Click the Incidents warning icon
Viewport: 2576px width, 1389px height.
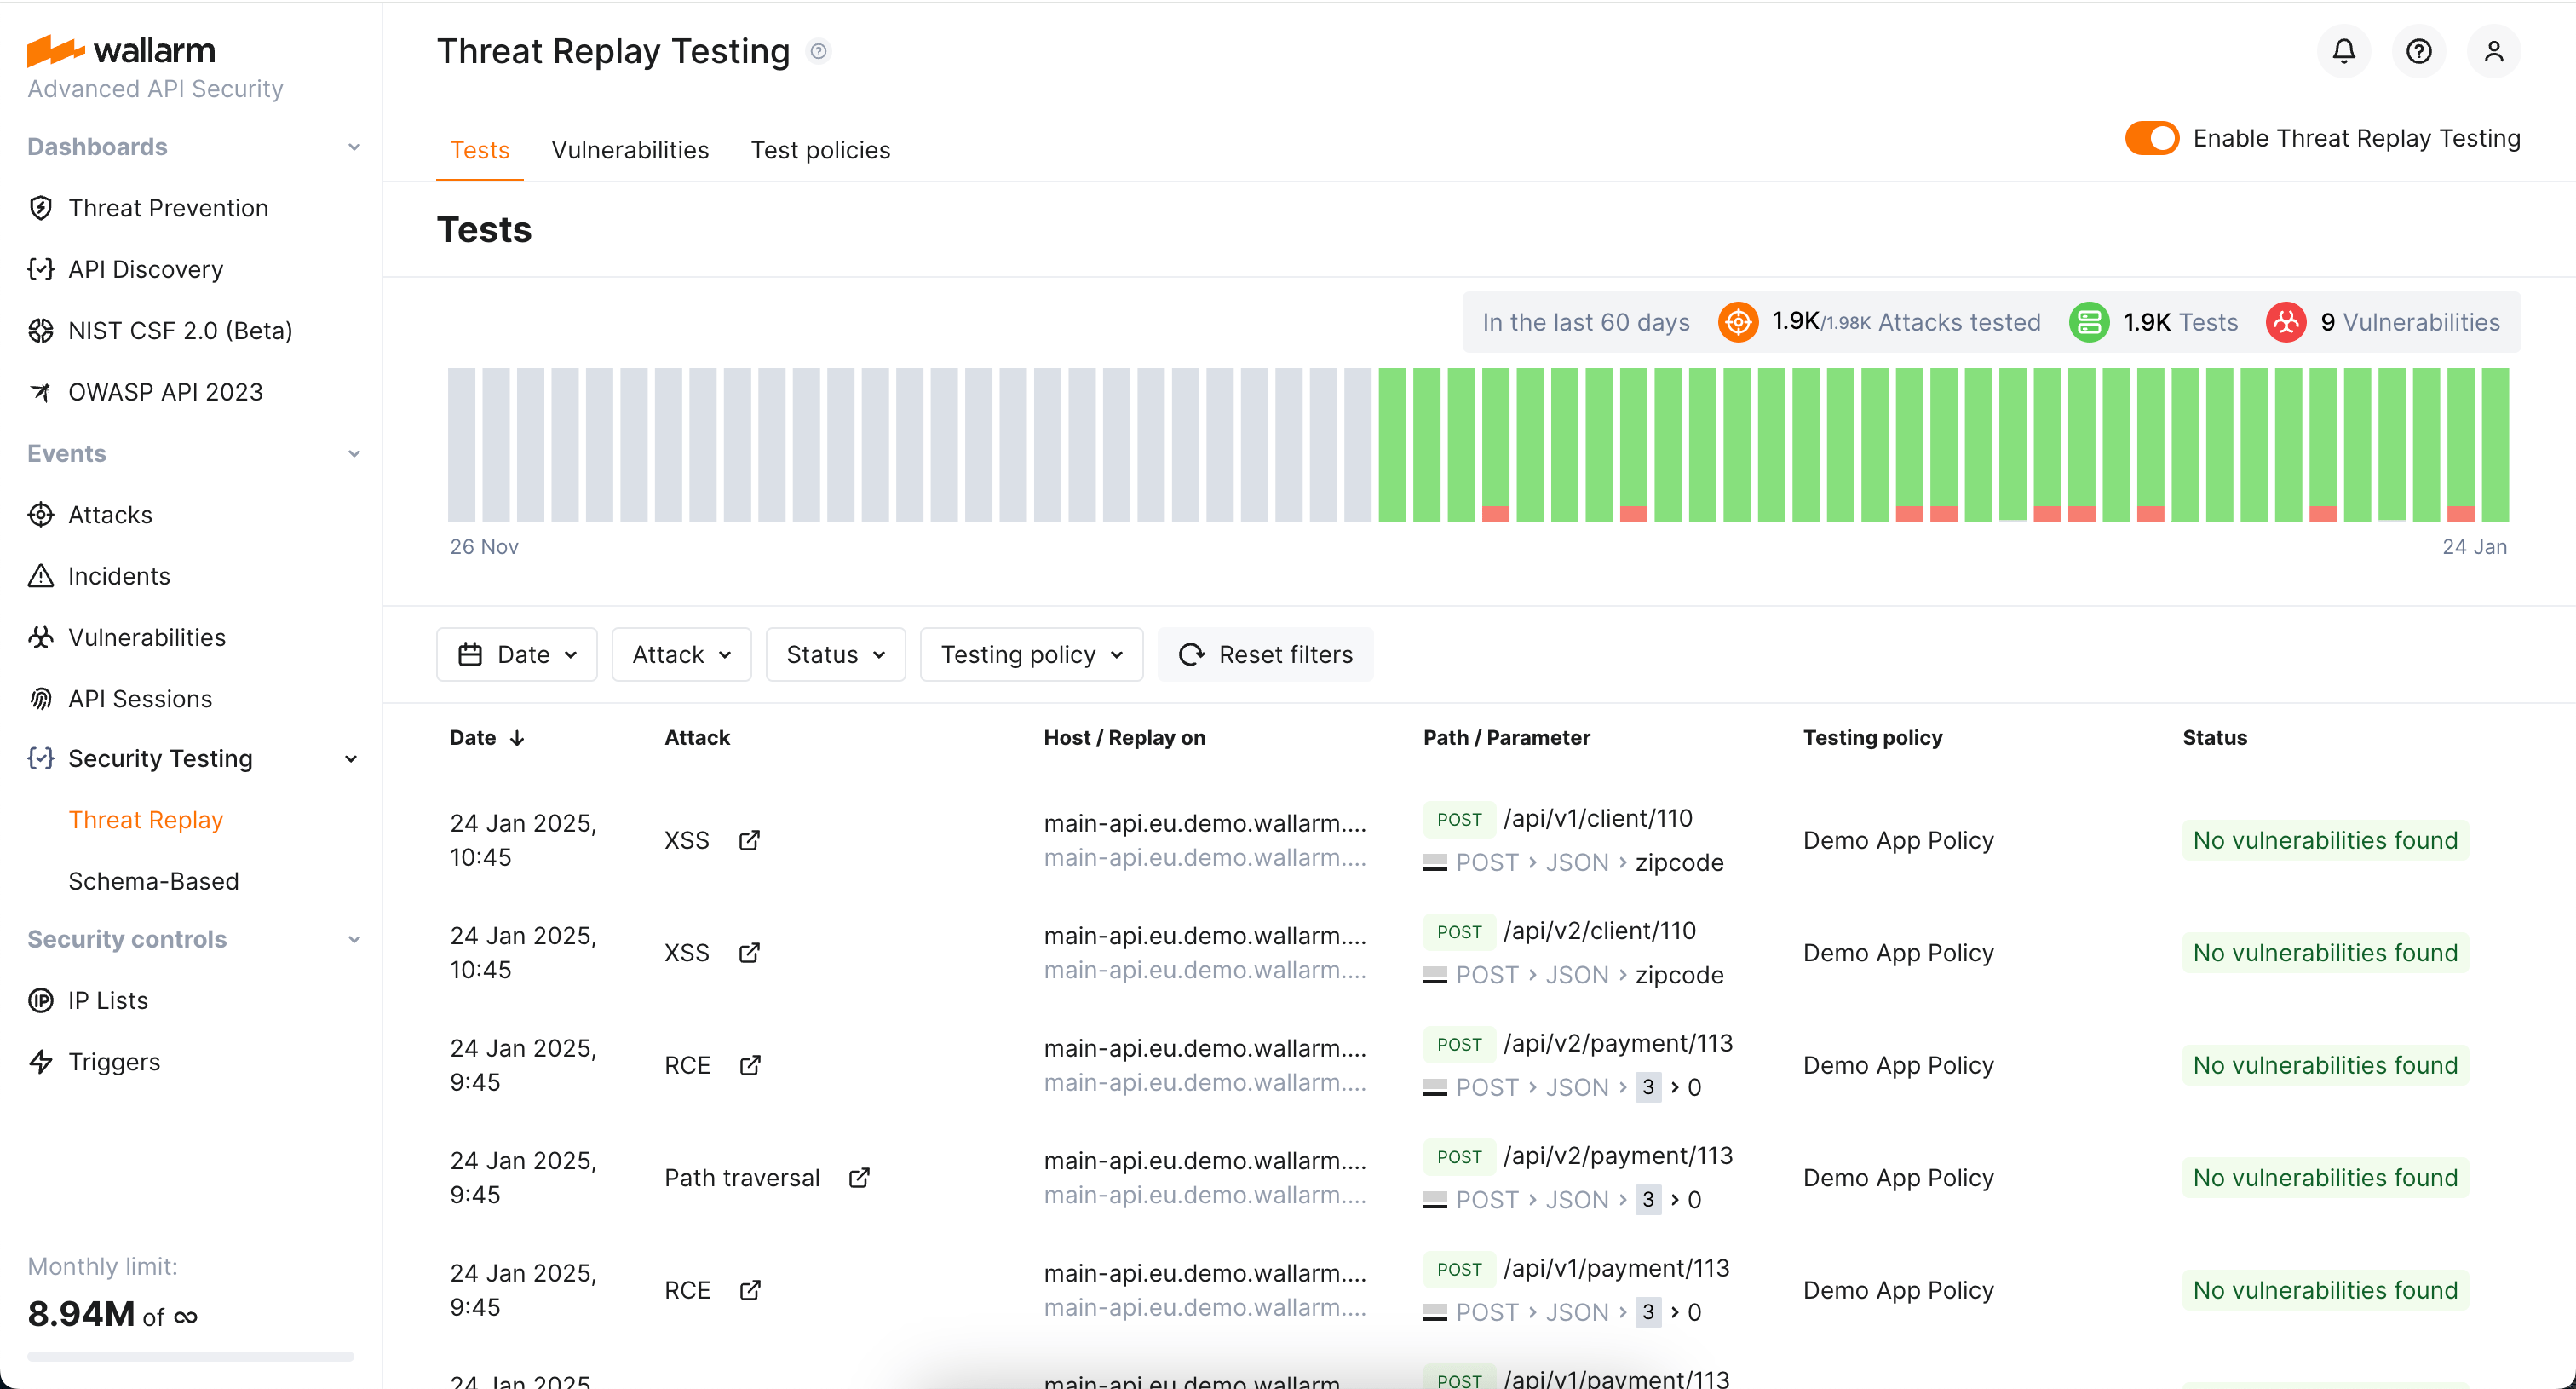[41, 576]
